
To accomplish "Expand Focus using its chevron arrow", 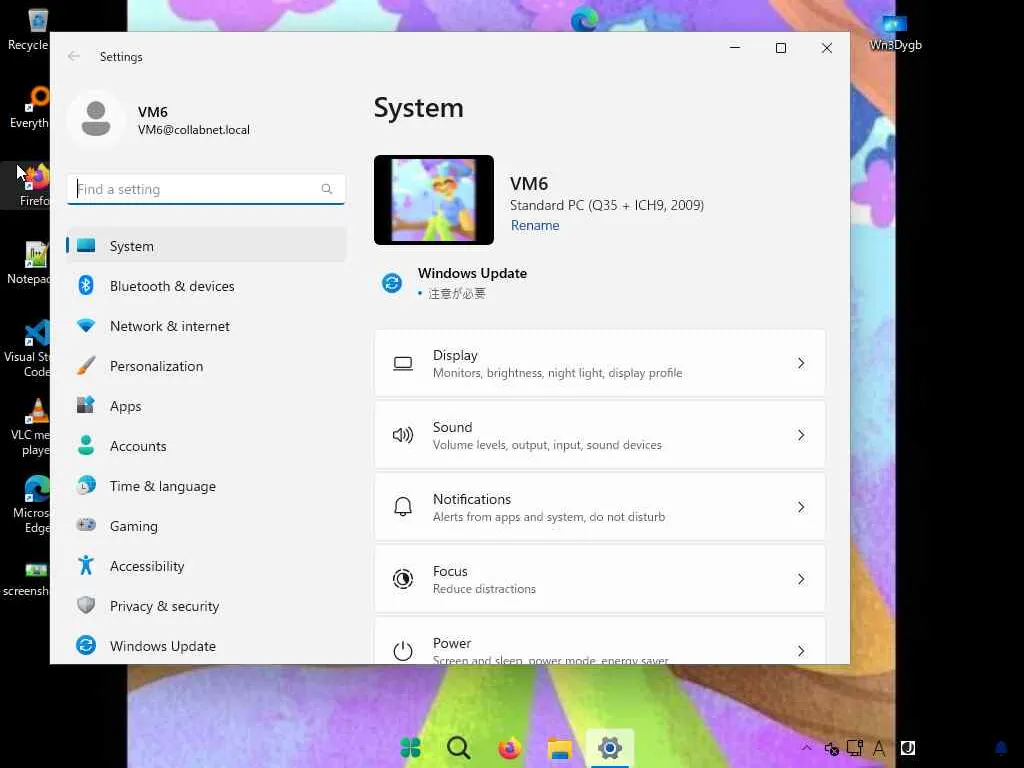I will coord(801,579).
